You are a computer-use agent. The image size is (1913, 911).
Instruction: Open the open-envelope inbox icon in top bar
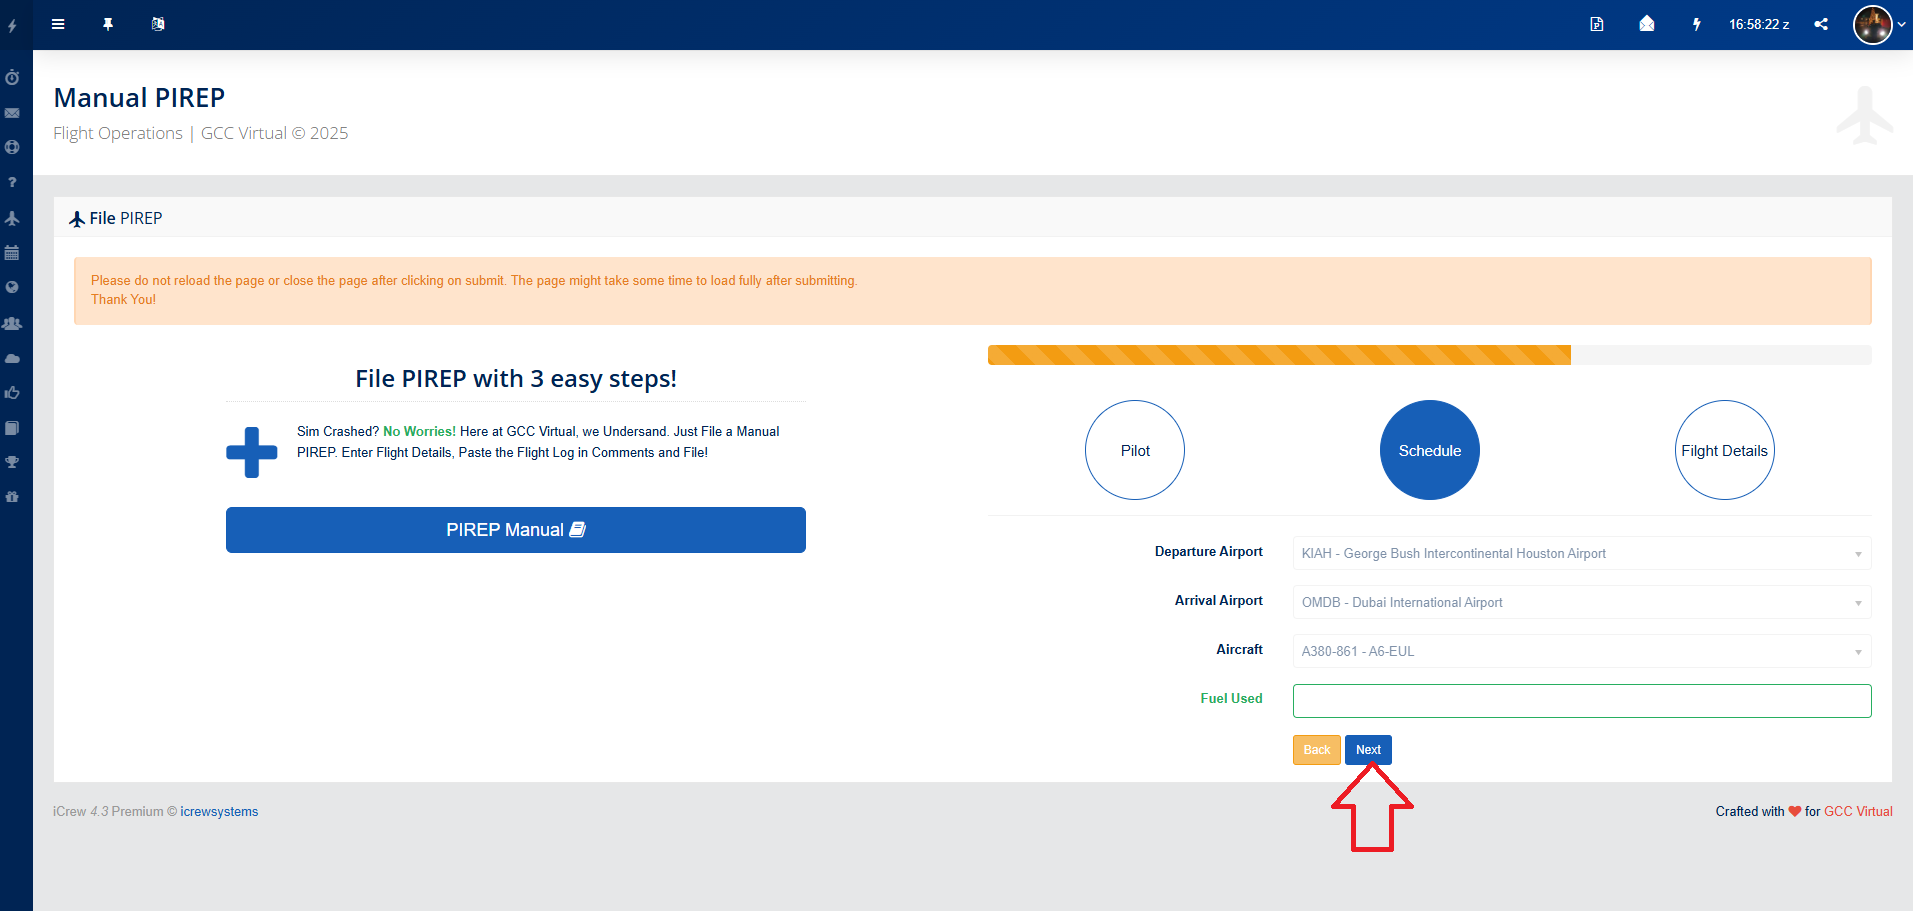(1647, 23)
